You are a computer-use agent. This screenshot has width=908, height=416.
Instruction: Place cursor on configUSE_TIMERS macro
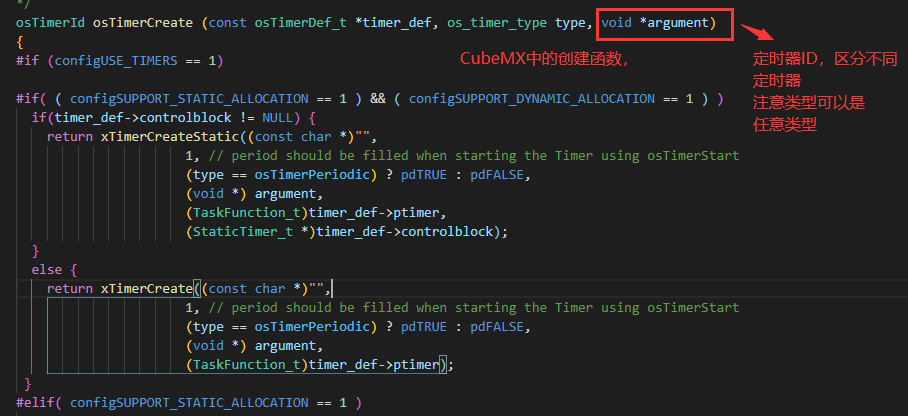coord(116,61)
